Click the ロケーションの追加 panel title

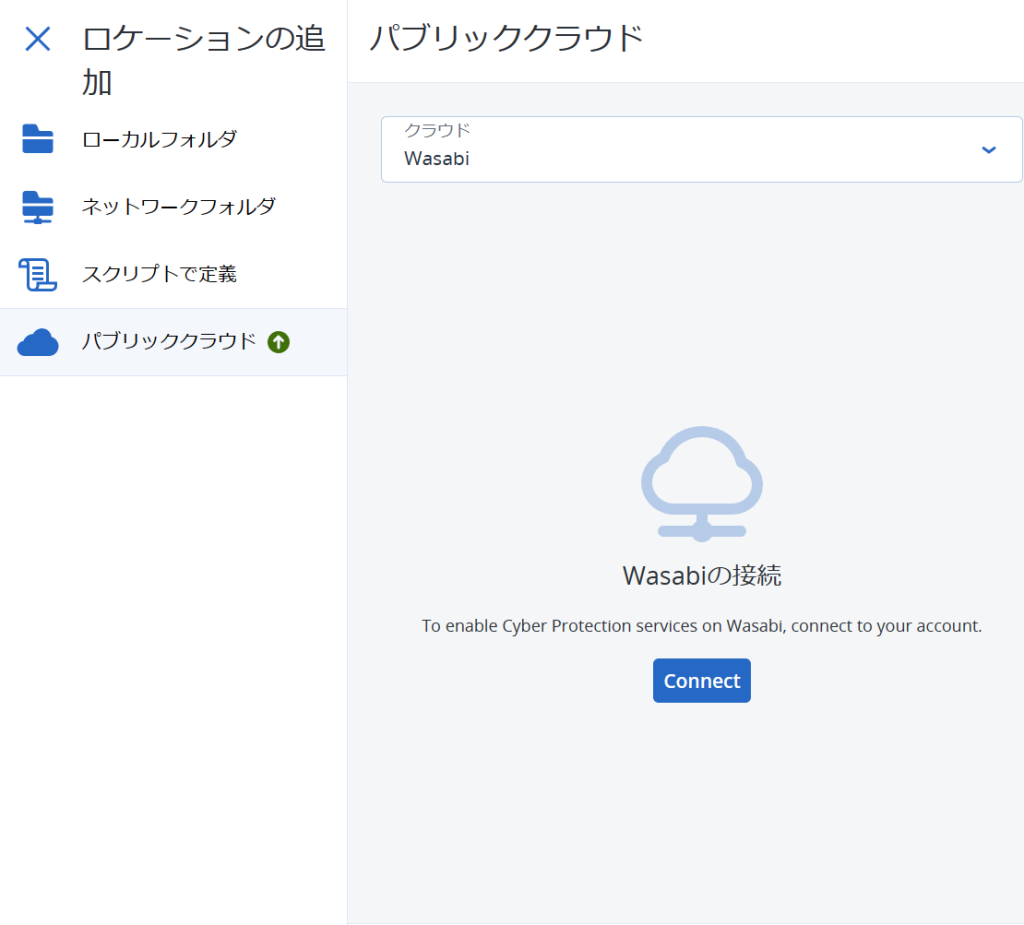coord(203,60)
